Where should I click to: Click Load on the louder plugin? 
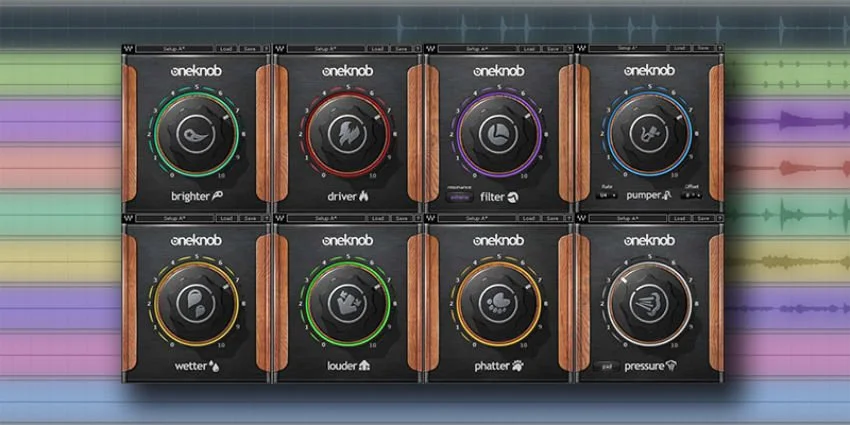click(378, 218)
